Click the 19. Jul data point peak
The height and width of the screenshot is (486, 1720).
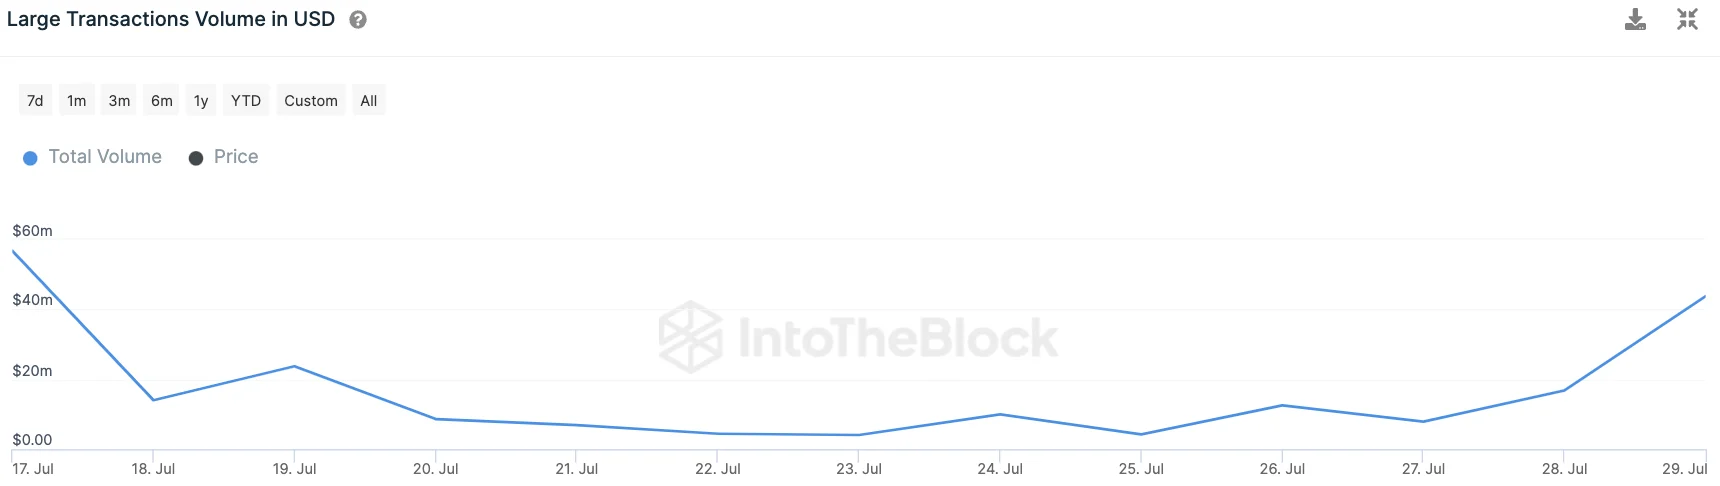click(294, 366)
